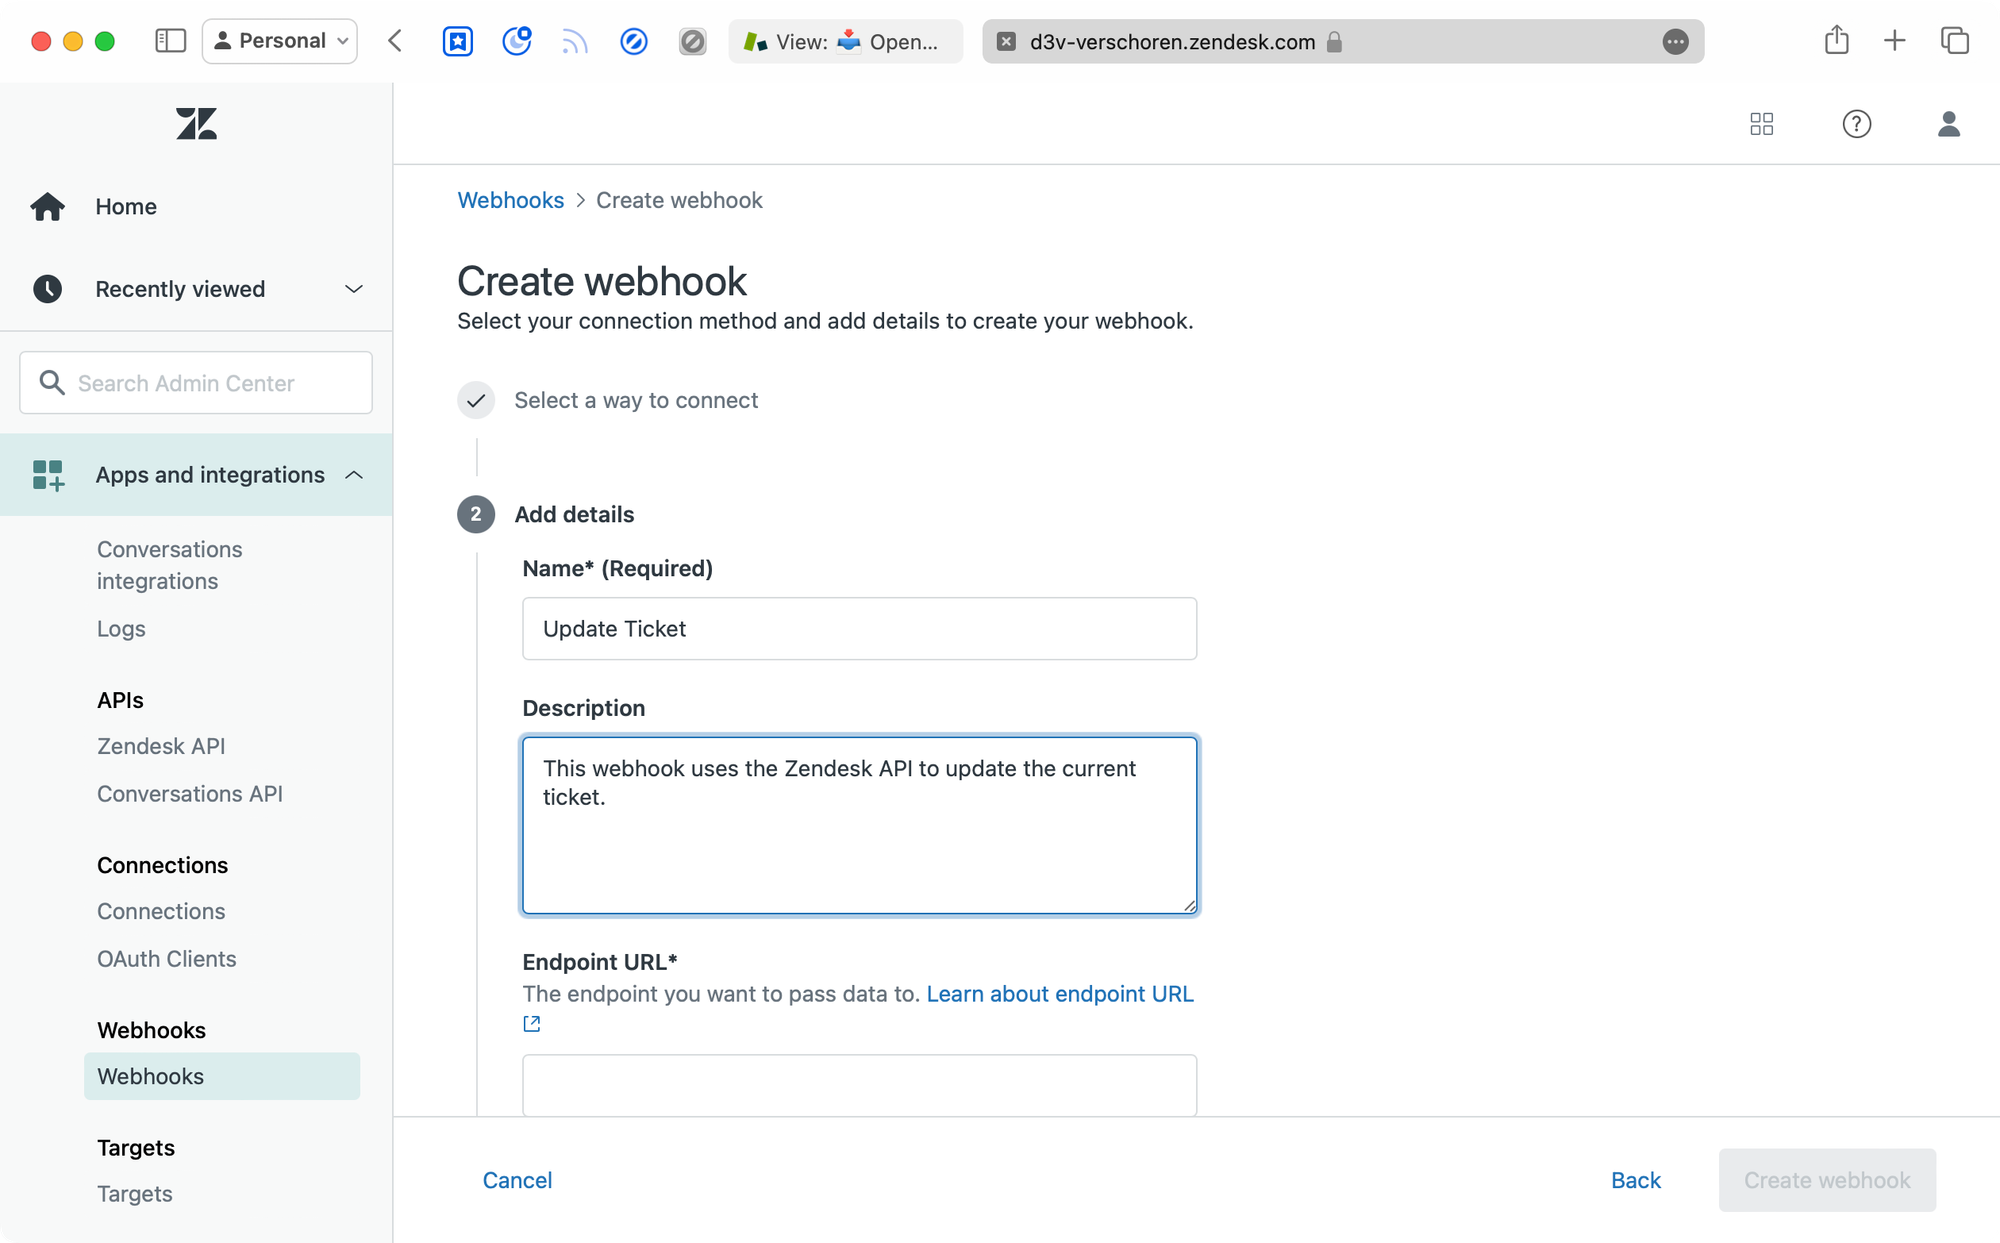
Task: Open the user profile icon
Action: click(1948, 124)
